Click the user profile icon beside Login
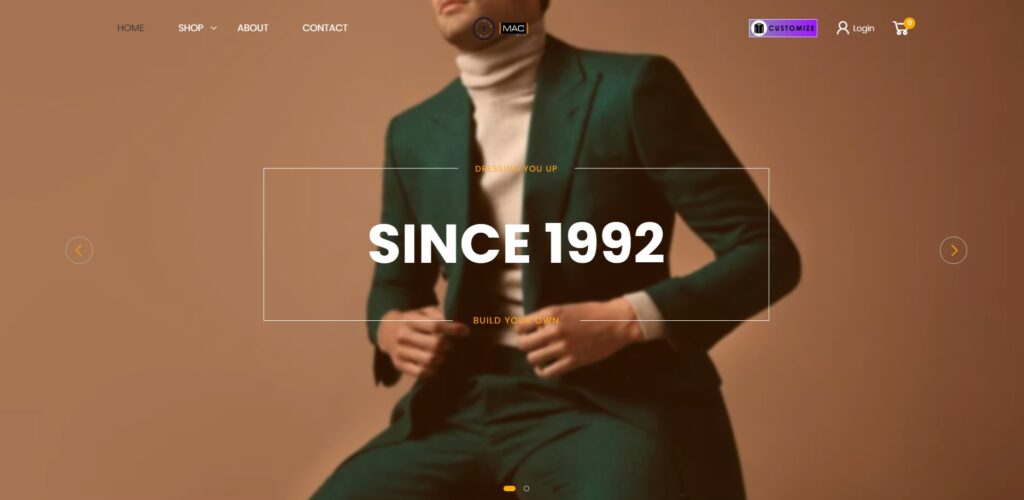Screen dimensions: 1024x500 842,28
